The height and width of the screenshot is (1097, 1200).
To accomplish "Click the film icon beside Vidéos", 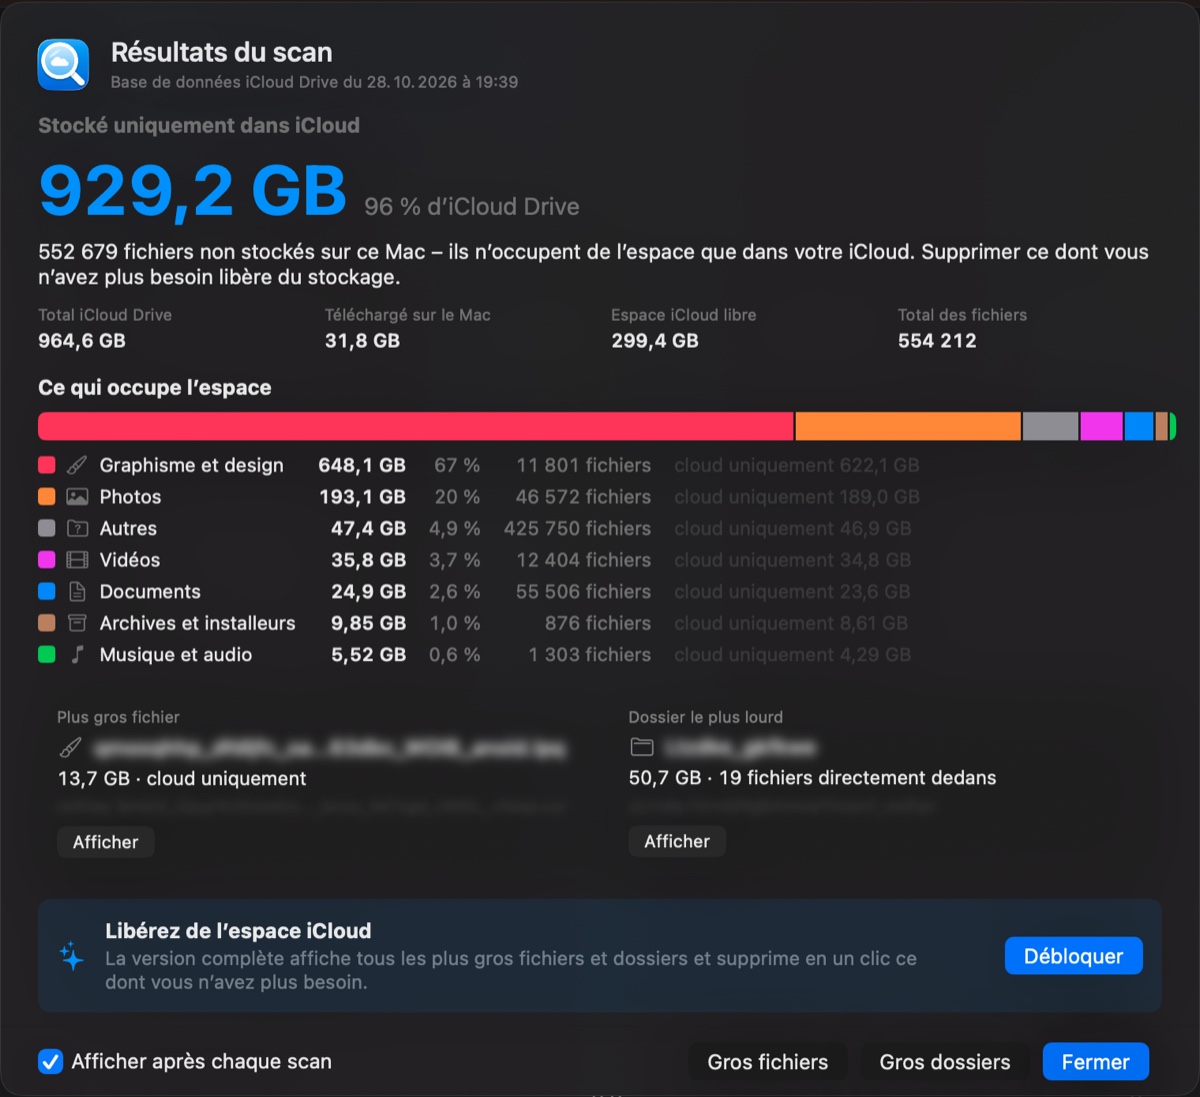I will pos(77,560).
